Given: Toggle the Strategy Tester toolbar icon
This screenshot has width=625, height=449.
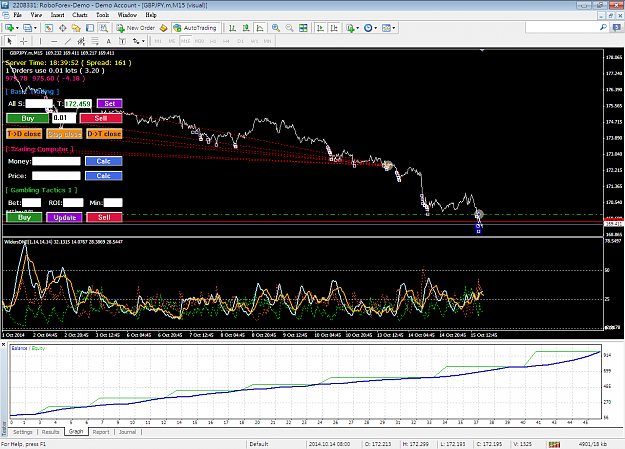Looking at the screenshot, I should click(x=104, y=28).
